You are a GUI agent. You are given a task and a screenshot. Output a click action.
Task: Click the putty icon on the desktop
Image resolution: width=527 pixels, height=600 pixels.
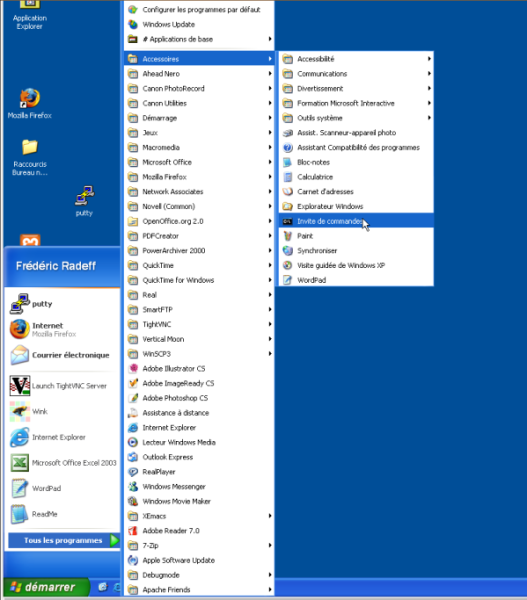(x=85, y=195)
